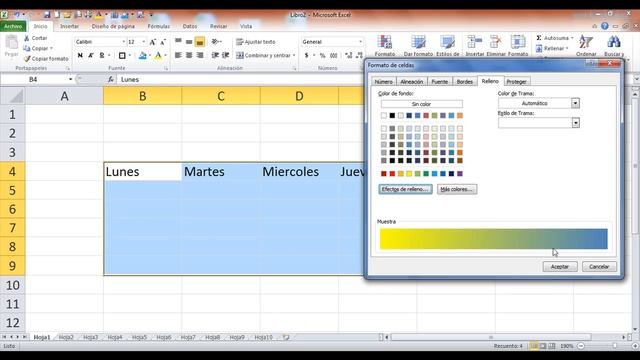Select column D header
Image resolution: width=640 pixels, height=360 pixels.
pos(299,96)
